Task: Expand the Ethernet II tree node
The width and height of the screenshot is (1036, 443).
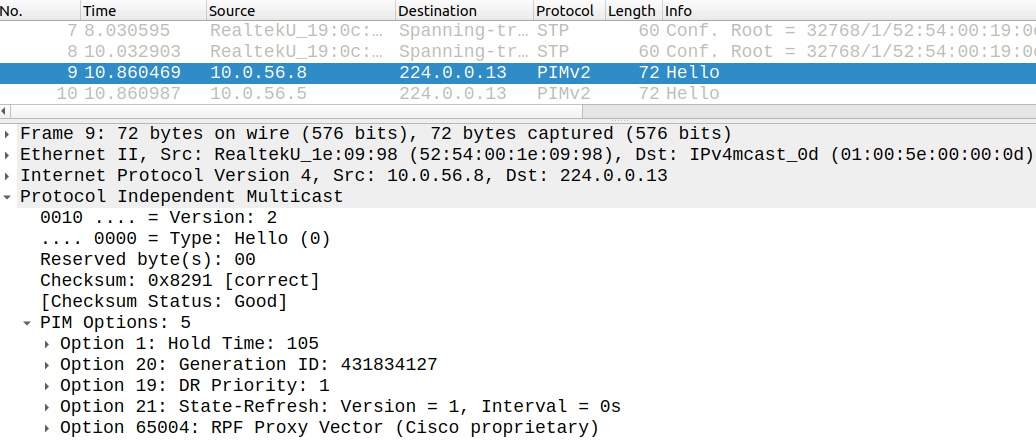Action: 7,155
